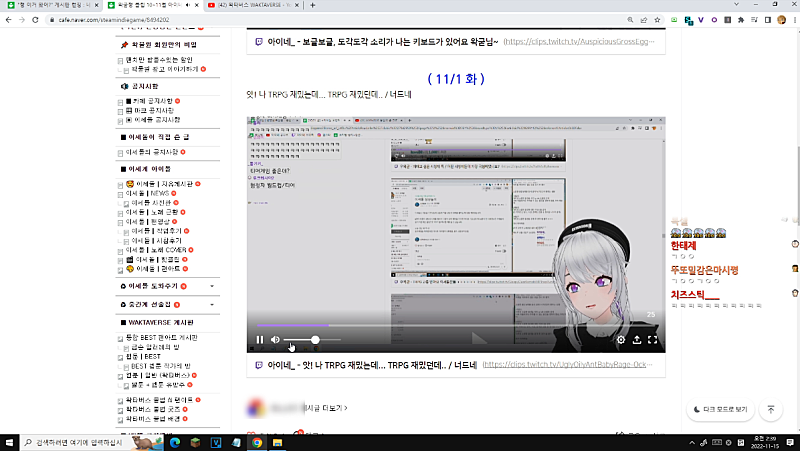This screenshot has height=451, width=800.
Task: Open the tab search chevron in Chrome
Action: coord(736,5)
